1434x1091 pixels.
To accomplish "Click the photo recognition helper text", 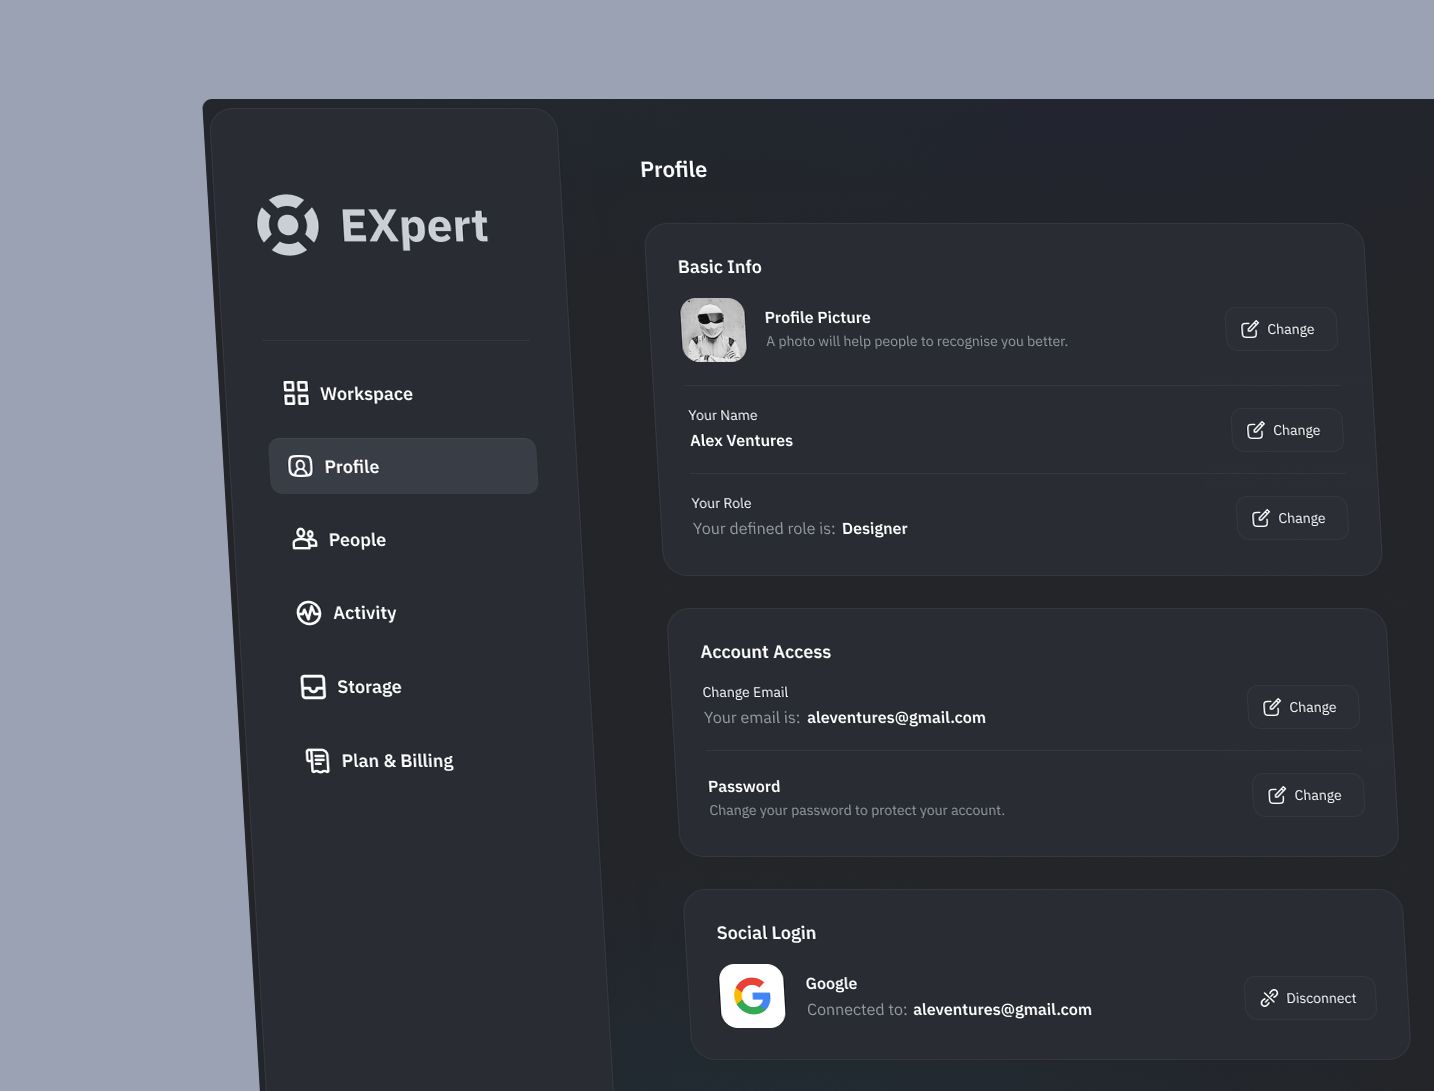I will pyautogui.click(x=917, y=342).
